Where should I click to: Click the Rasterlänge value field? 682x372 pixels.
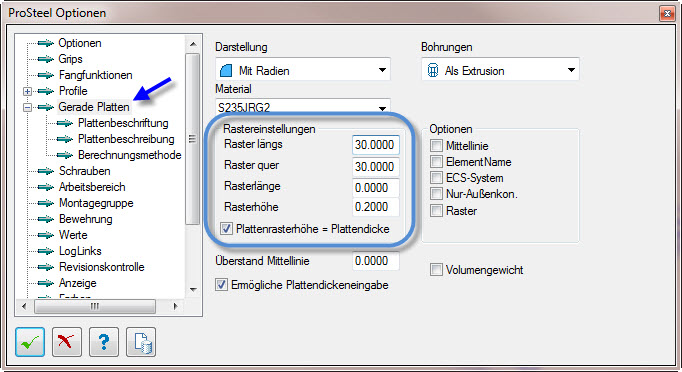pyautogui.click(x=376, y=188)
